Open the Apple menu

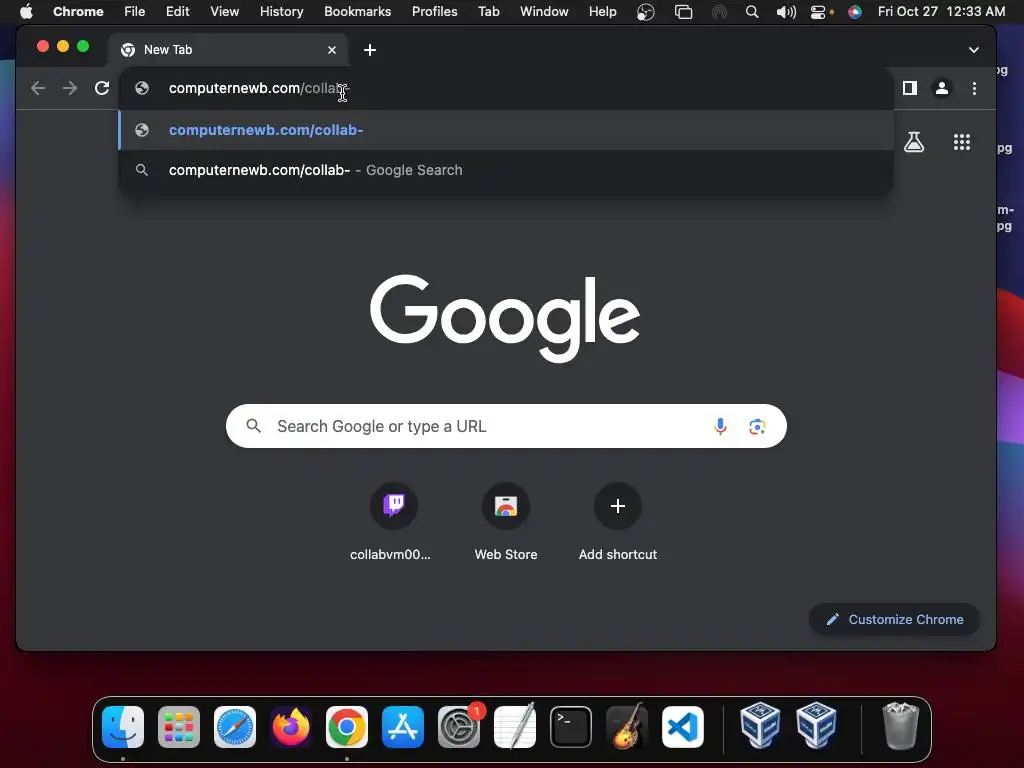(26, 12)
